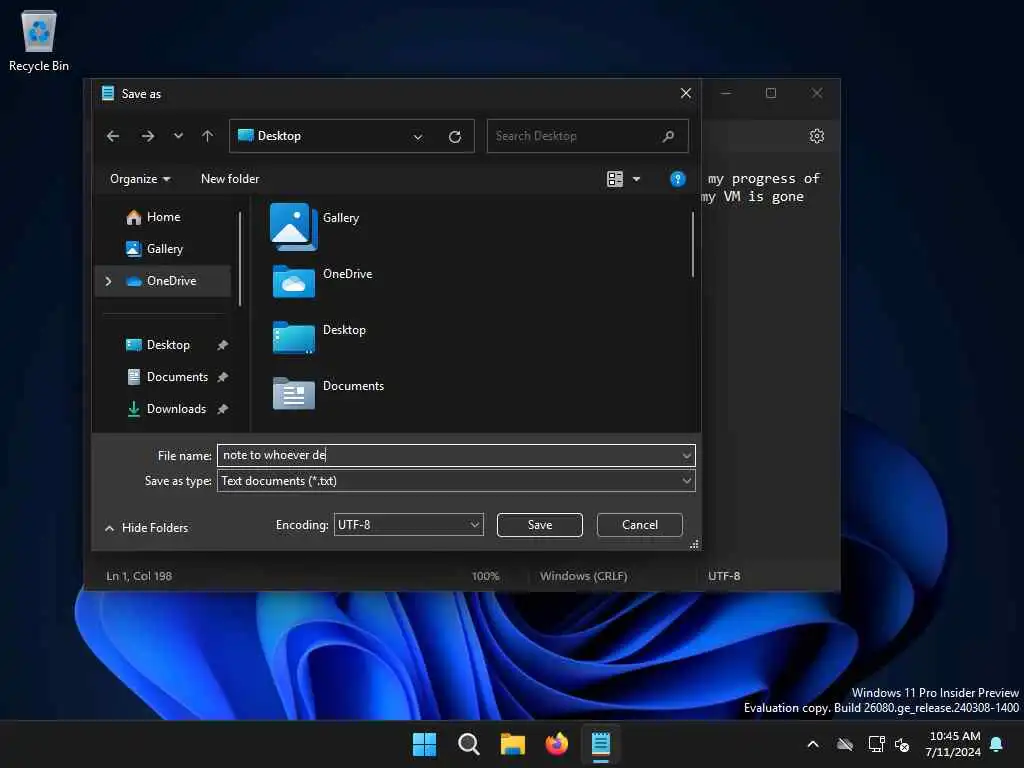Launch Firefox from the taskbar

pos(556,744)
